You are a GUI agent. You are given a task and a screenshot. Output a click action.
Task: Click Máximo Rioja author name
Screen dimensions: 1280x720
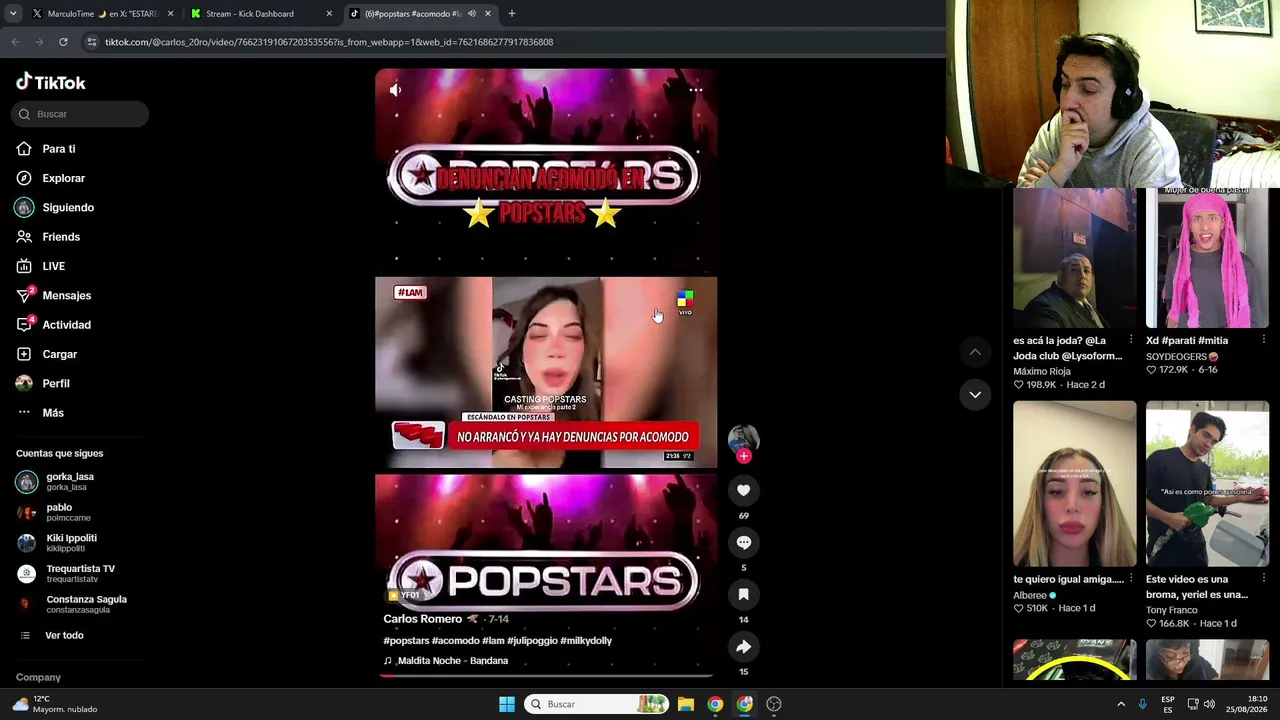click(x=1042, y=372)
